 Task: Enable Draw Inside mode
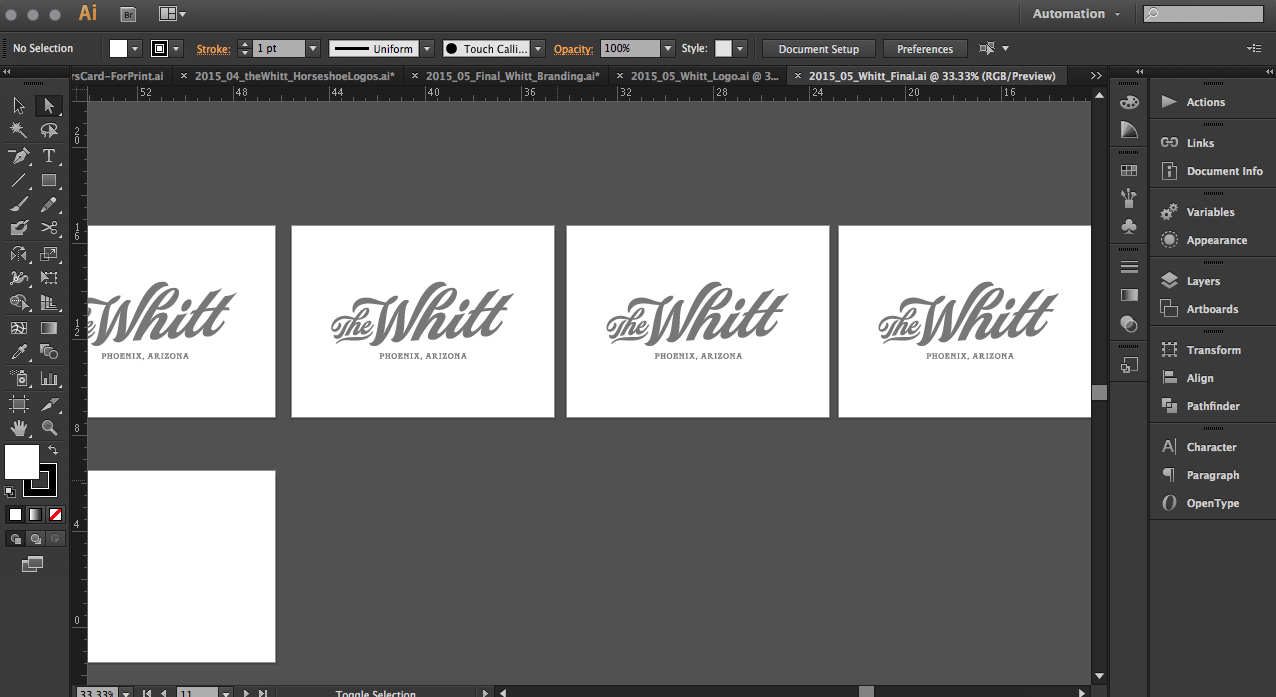click(55, 539)
